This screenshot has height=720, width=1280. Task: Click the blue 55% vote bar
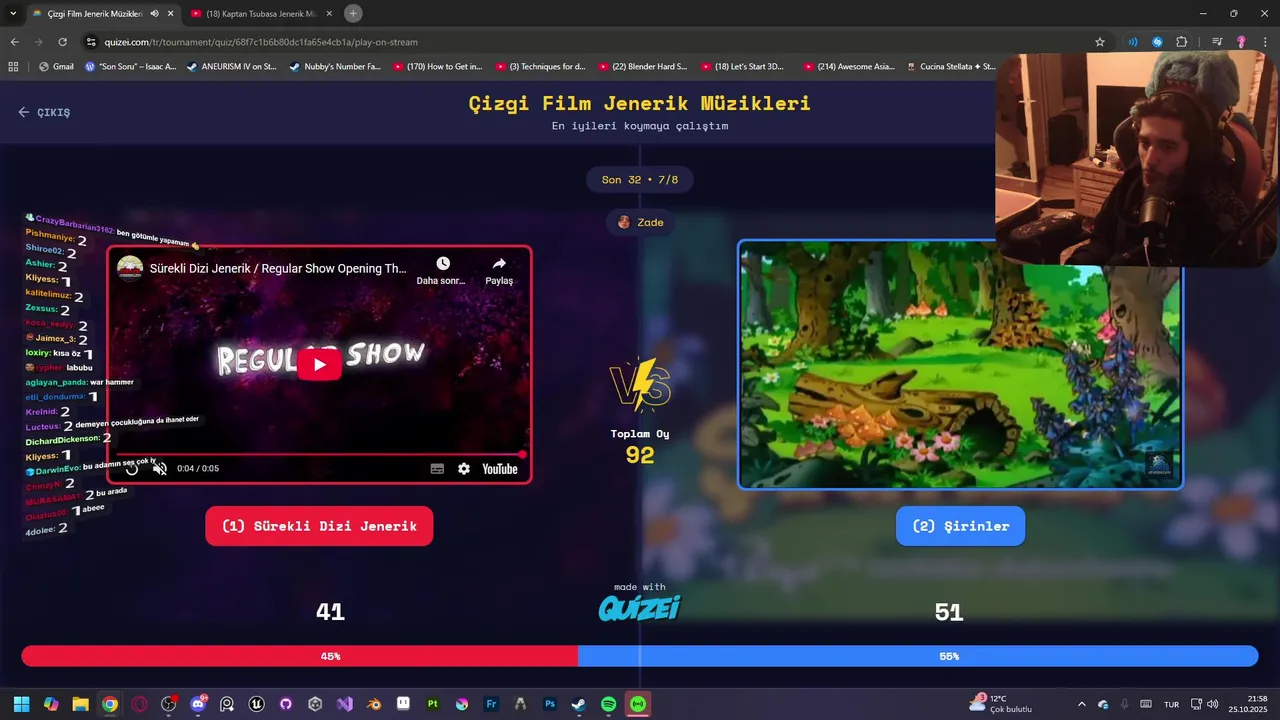[x=918, y=656]
